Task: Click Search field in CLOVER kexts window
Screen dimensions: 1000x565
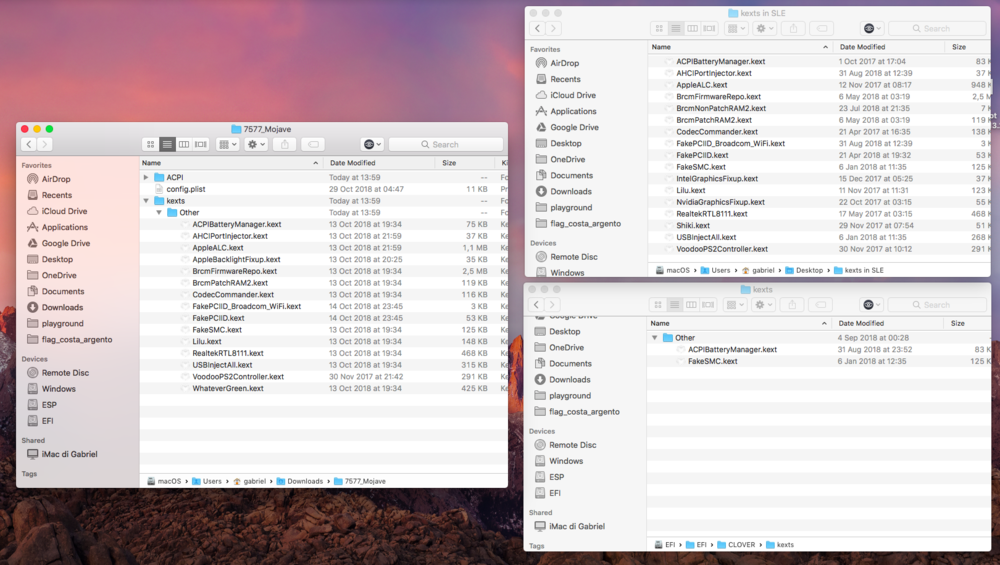Action: [937, 305]
